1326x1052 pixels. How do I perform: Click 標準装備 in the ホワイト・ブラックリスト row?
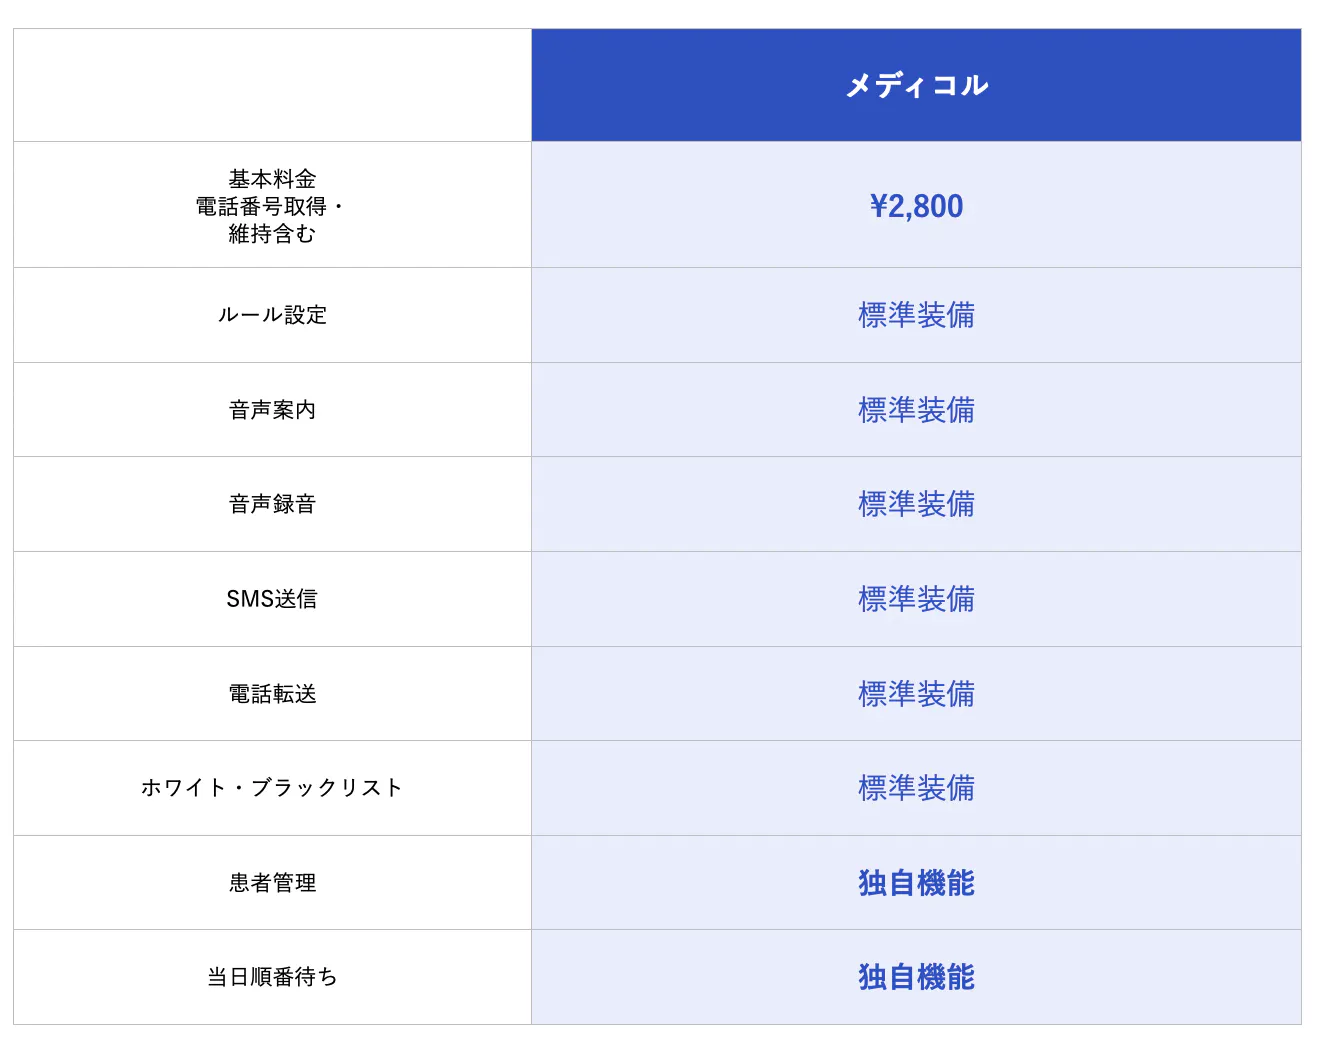[916, 788]
